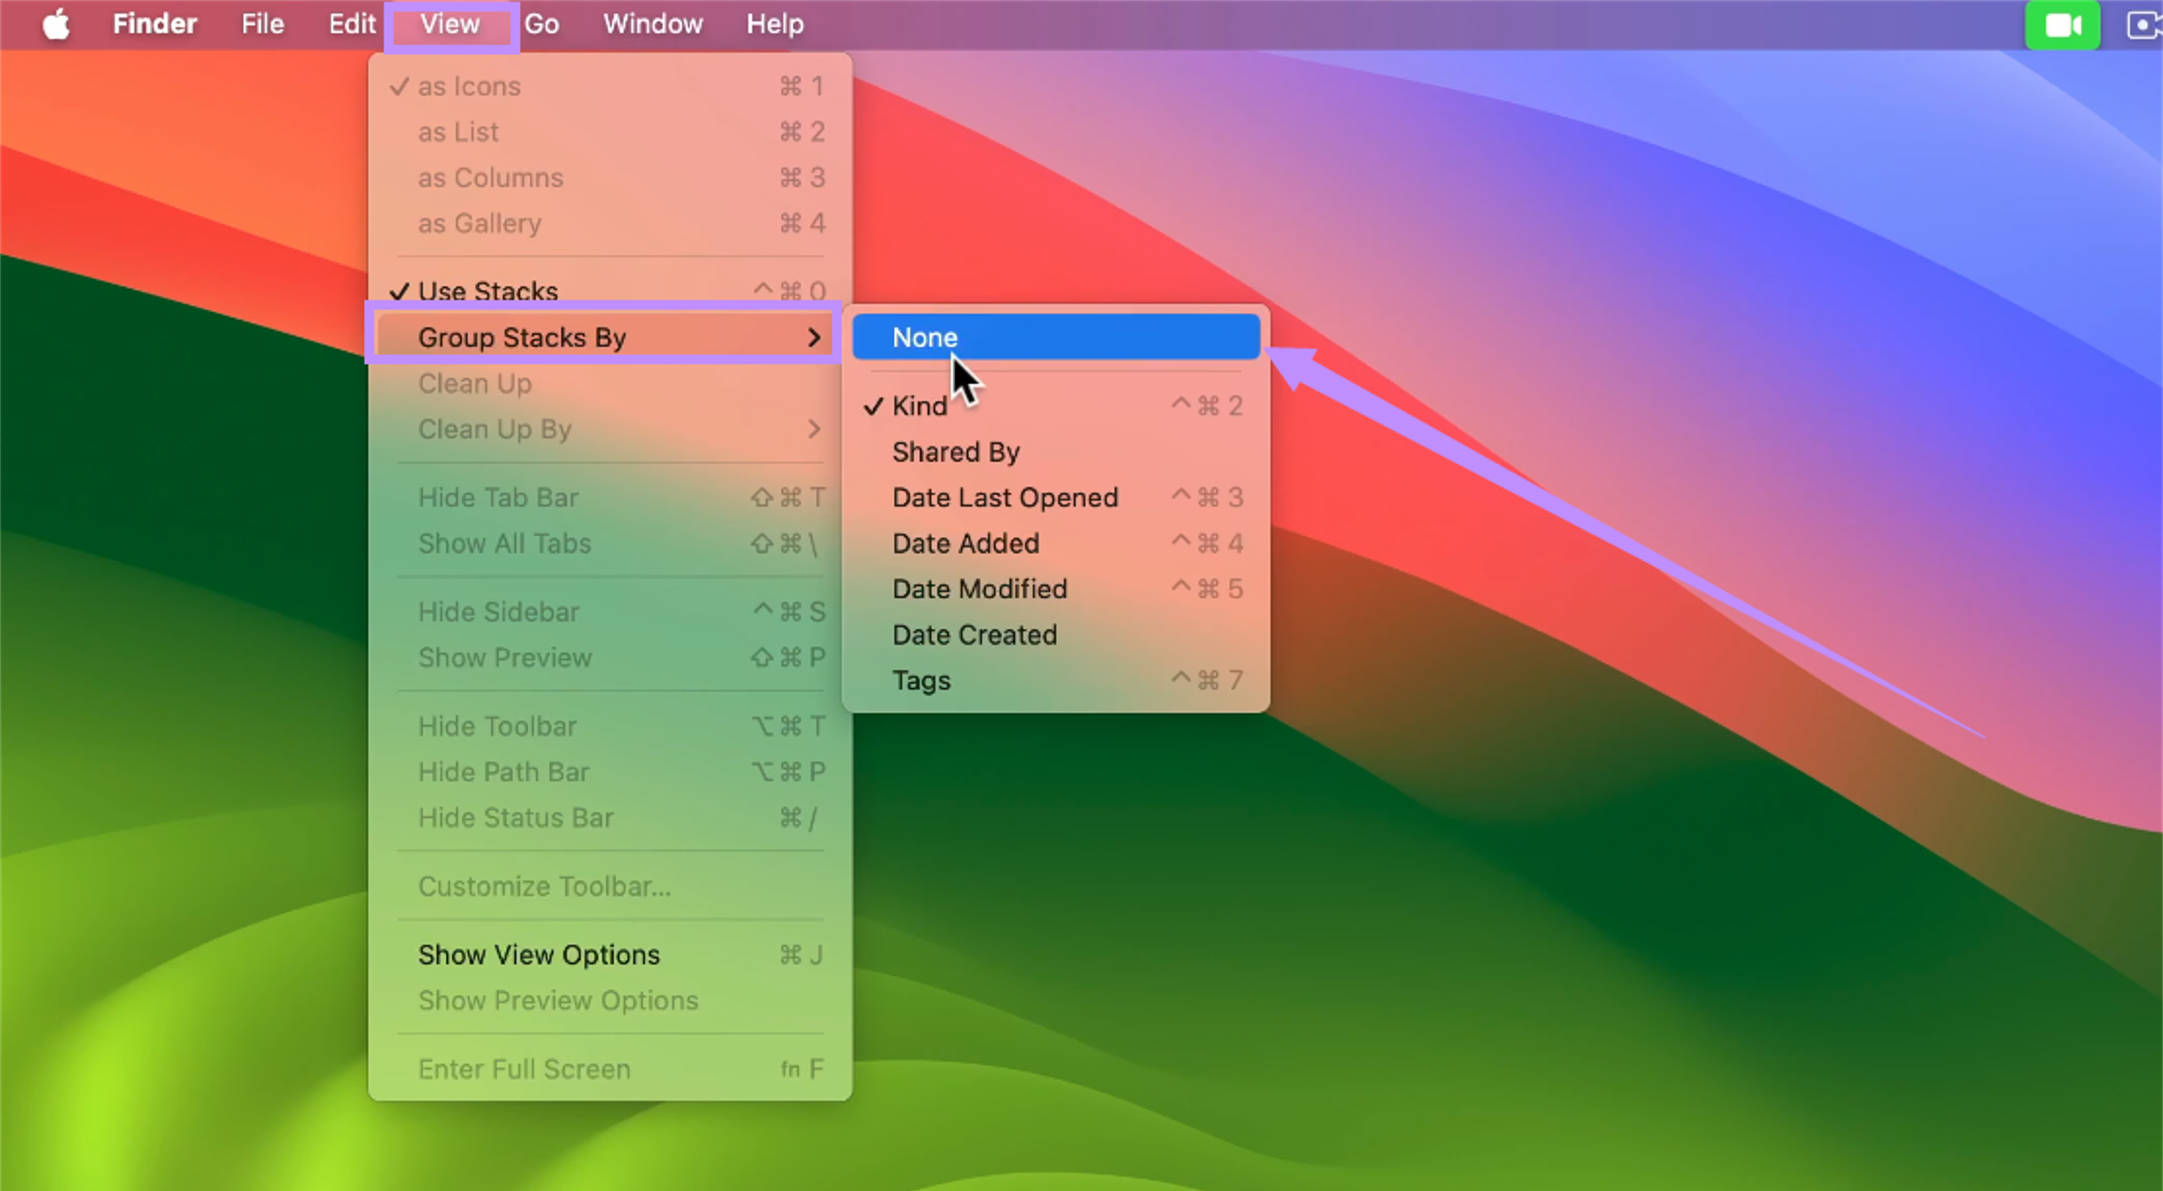The width and height of the screenshot is (2163, 1191).
Task: Group stacks by Shared By
Action: point(1056,452)
